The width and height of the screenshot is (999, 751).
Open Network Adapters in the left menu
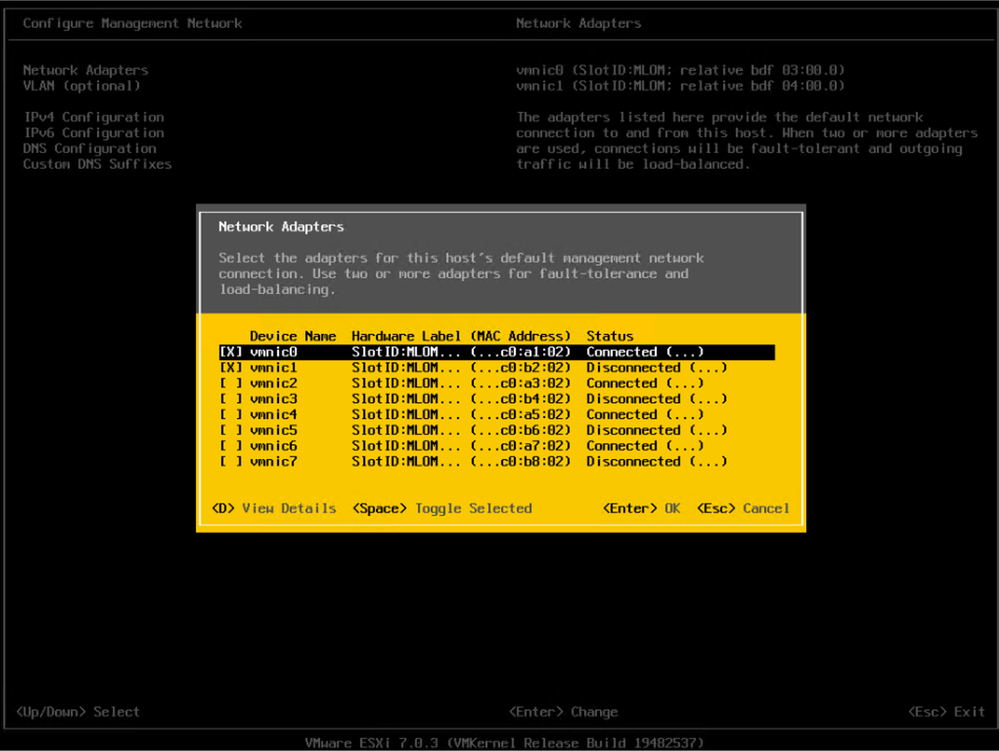pyautogui.click(x=85, y=70)
